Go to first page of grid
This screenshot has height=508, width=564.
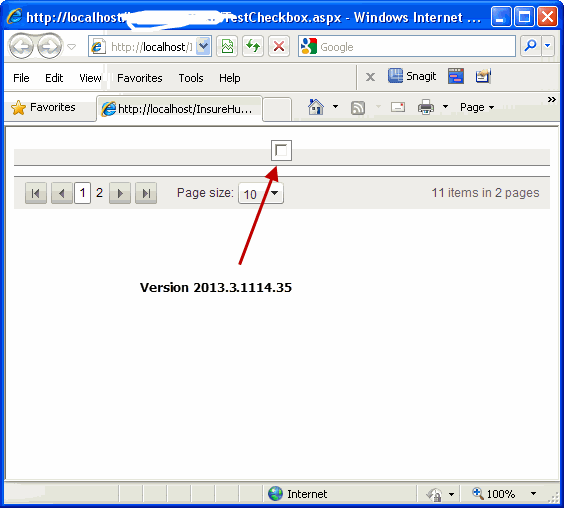(36, 193)
